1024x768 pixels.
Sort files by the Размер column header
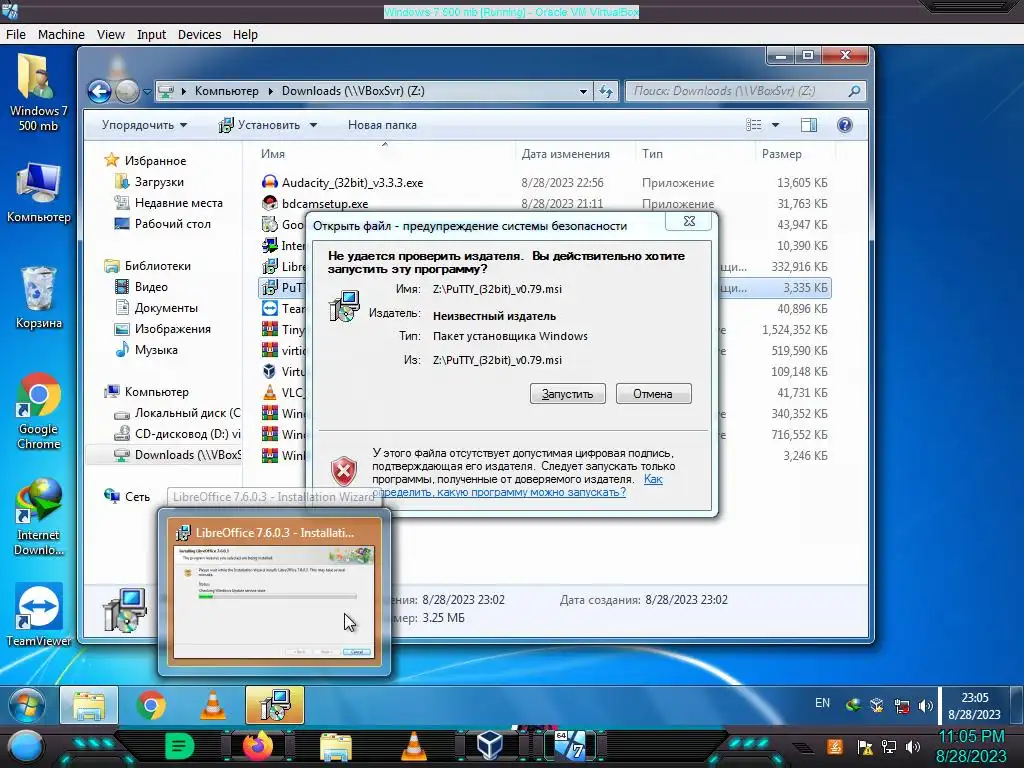781,154
